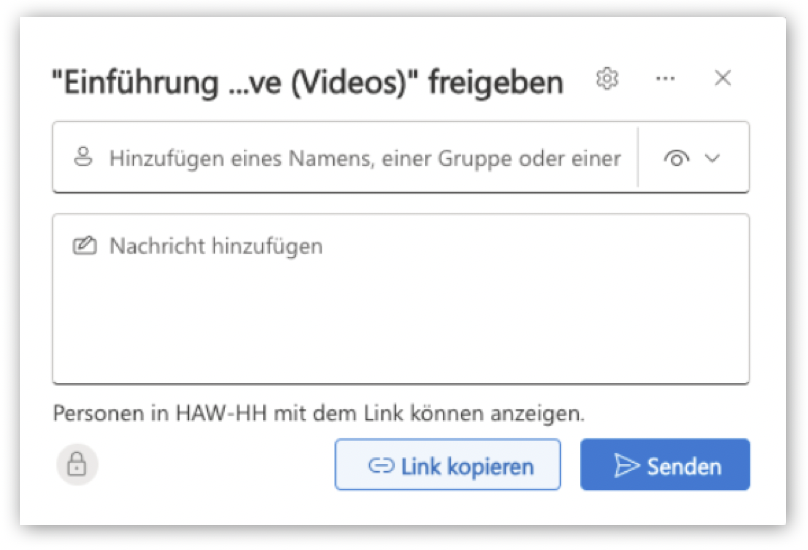Click the paper plane icon on Senden
The image size is (808, 550).
click(x=626, y=466)
